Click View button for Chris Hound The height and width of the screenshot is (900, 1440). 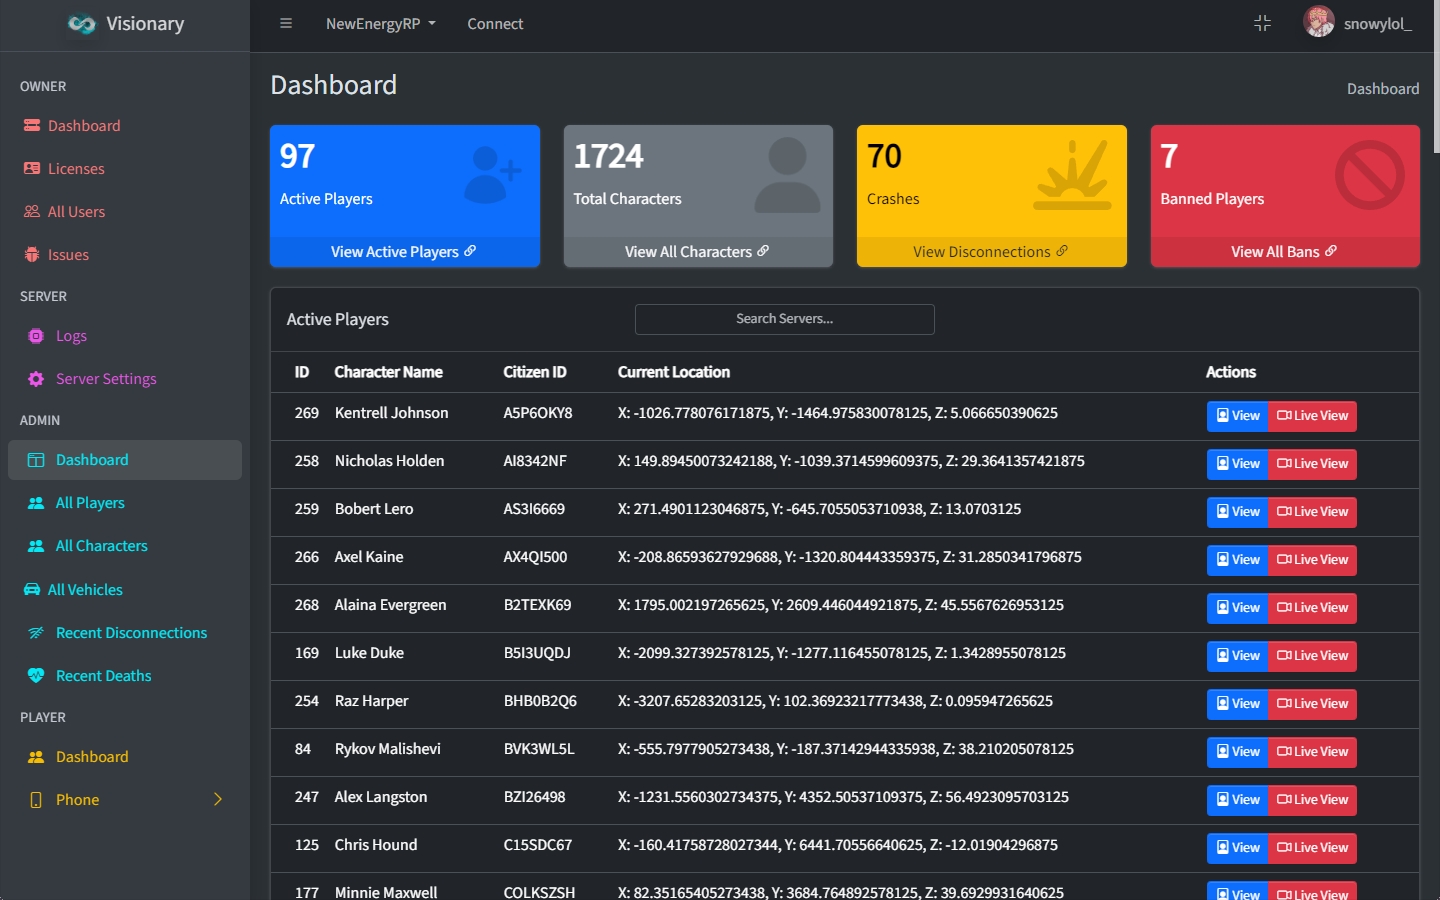coord(1237,848)
